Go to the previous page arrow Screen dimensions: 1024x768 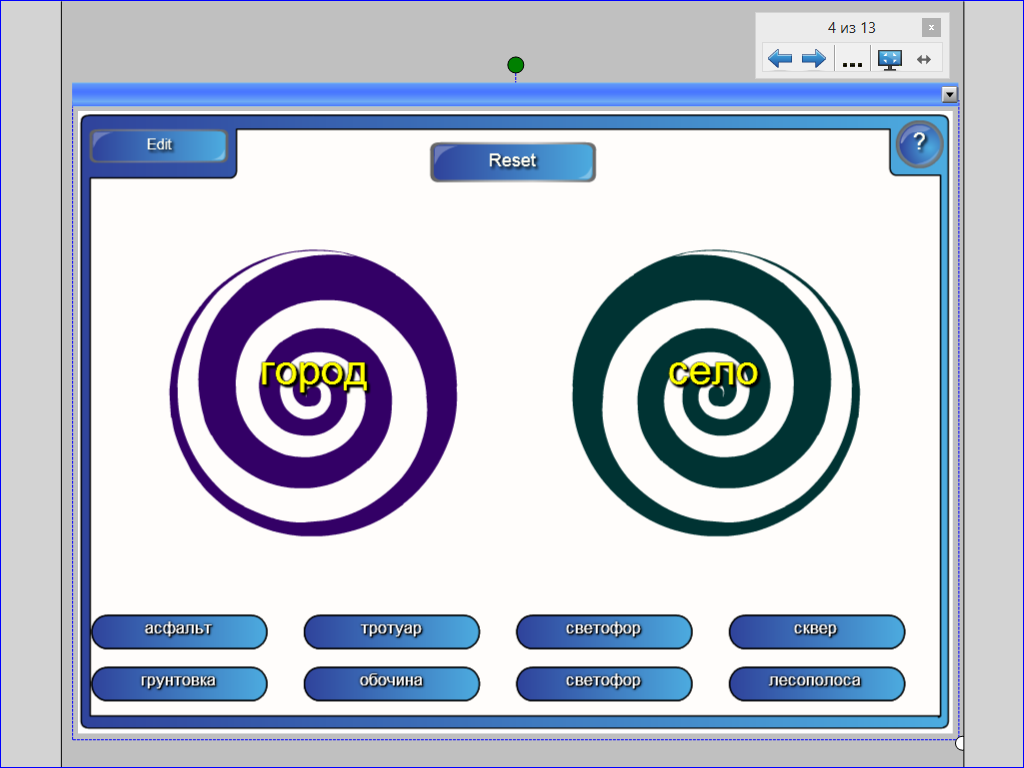(x=780, y=59)
